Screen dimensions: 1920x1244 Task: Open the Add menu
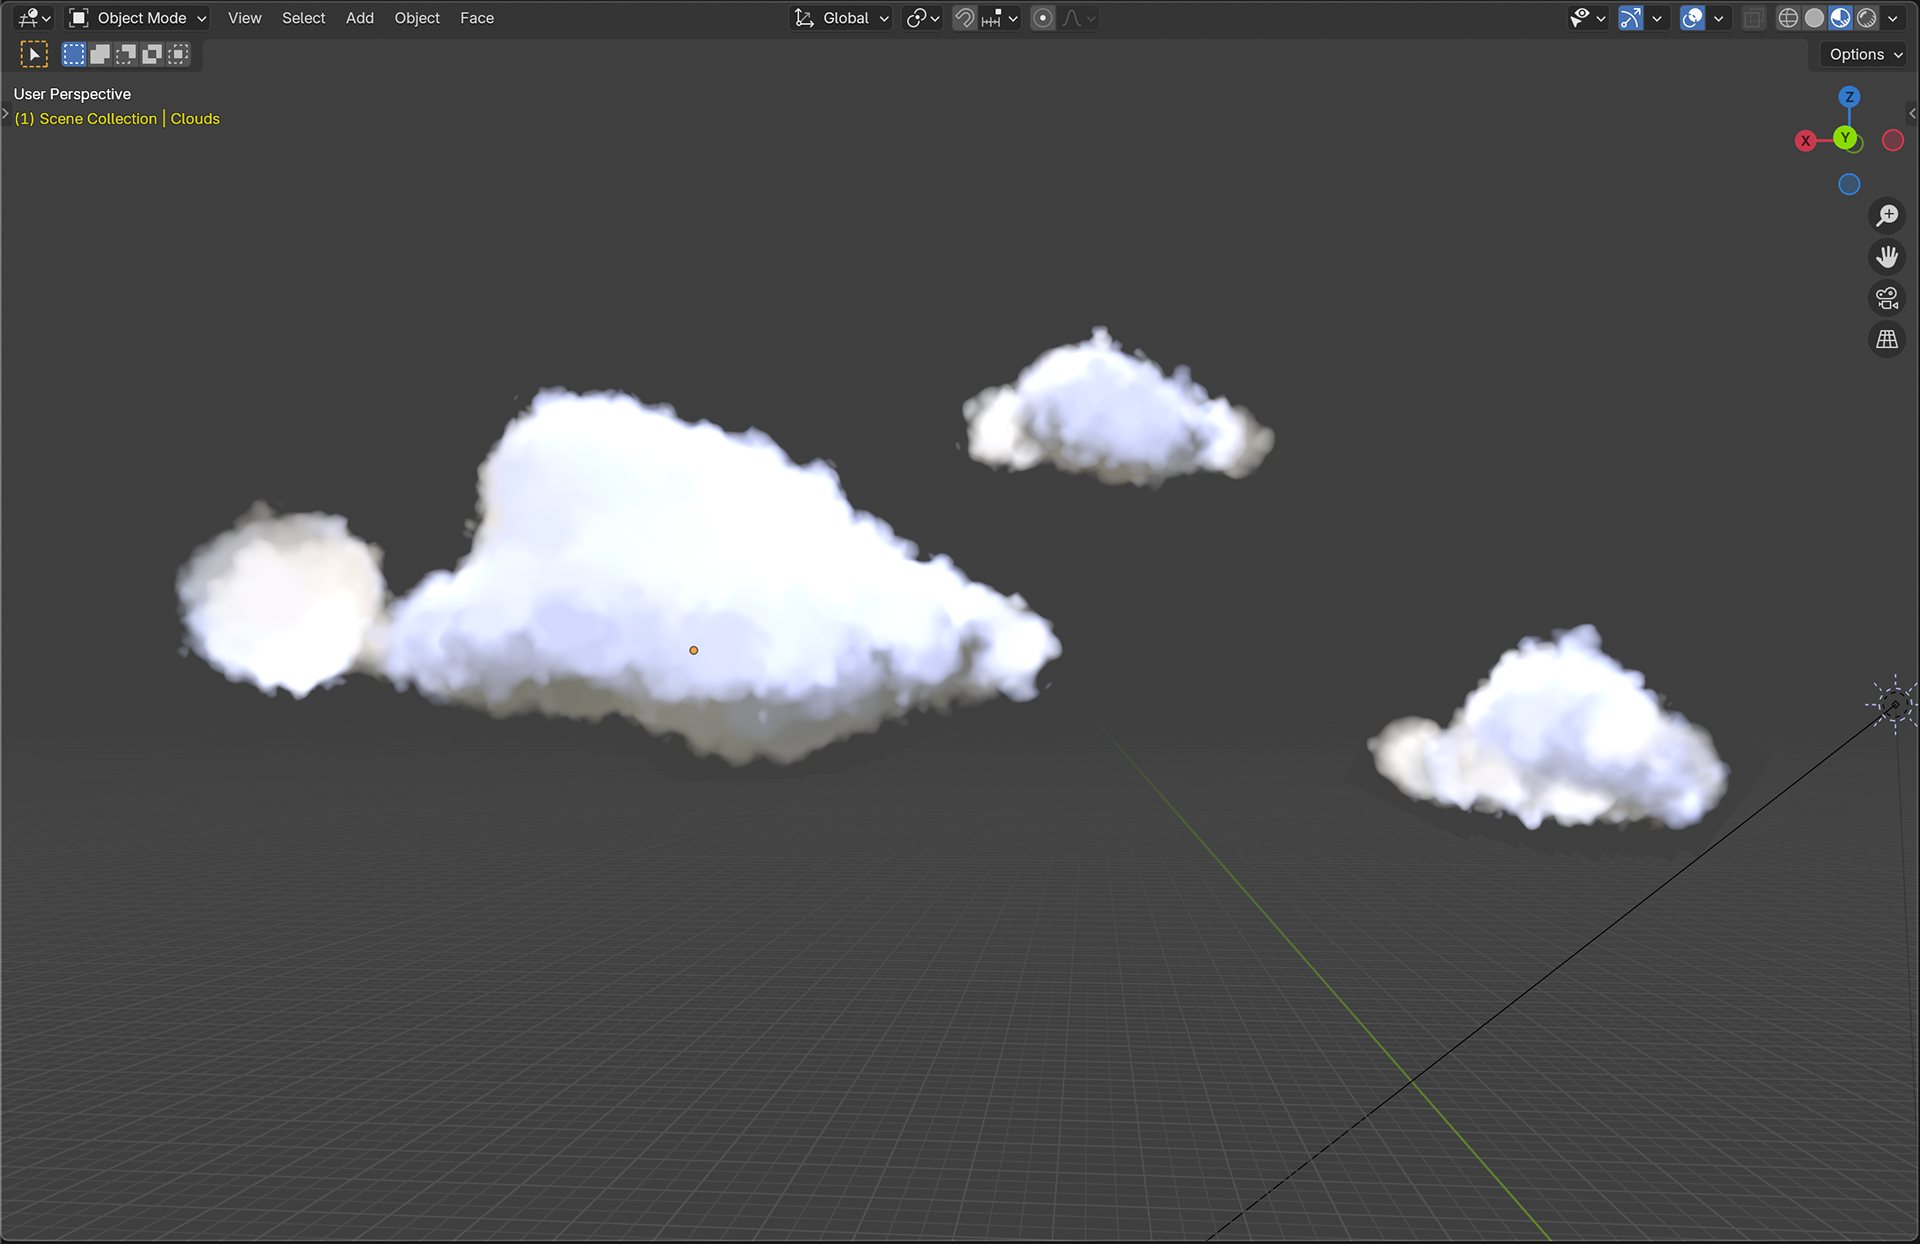[359, 18]
